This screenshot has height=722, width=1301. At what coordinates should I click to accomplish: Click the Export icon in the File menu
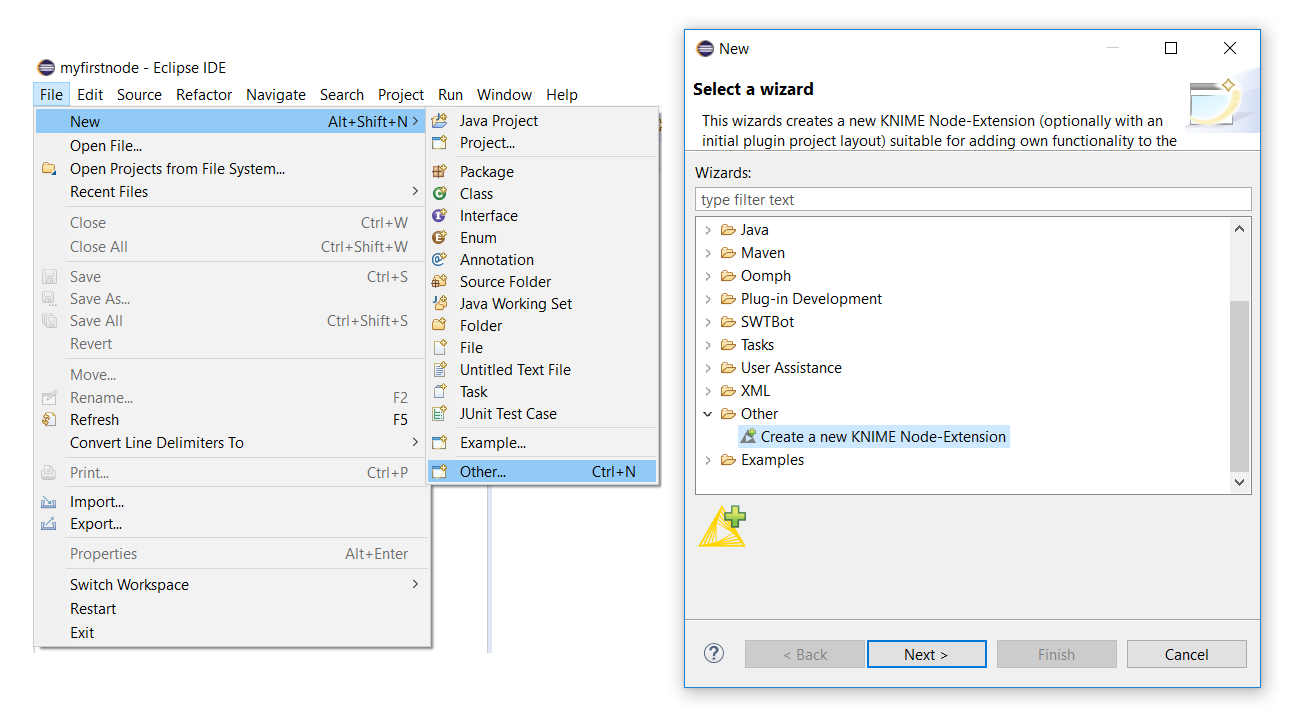point(49,524)
